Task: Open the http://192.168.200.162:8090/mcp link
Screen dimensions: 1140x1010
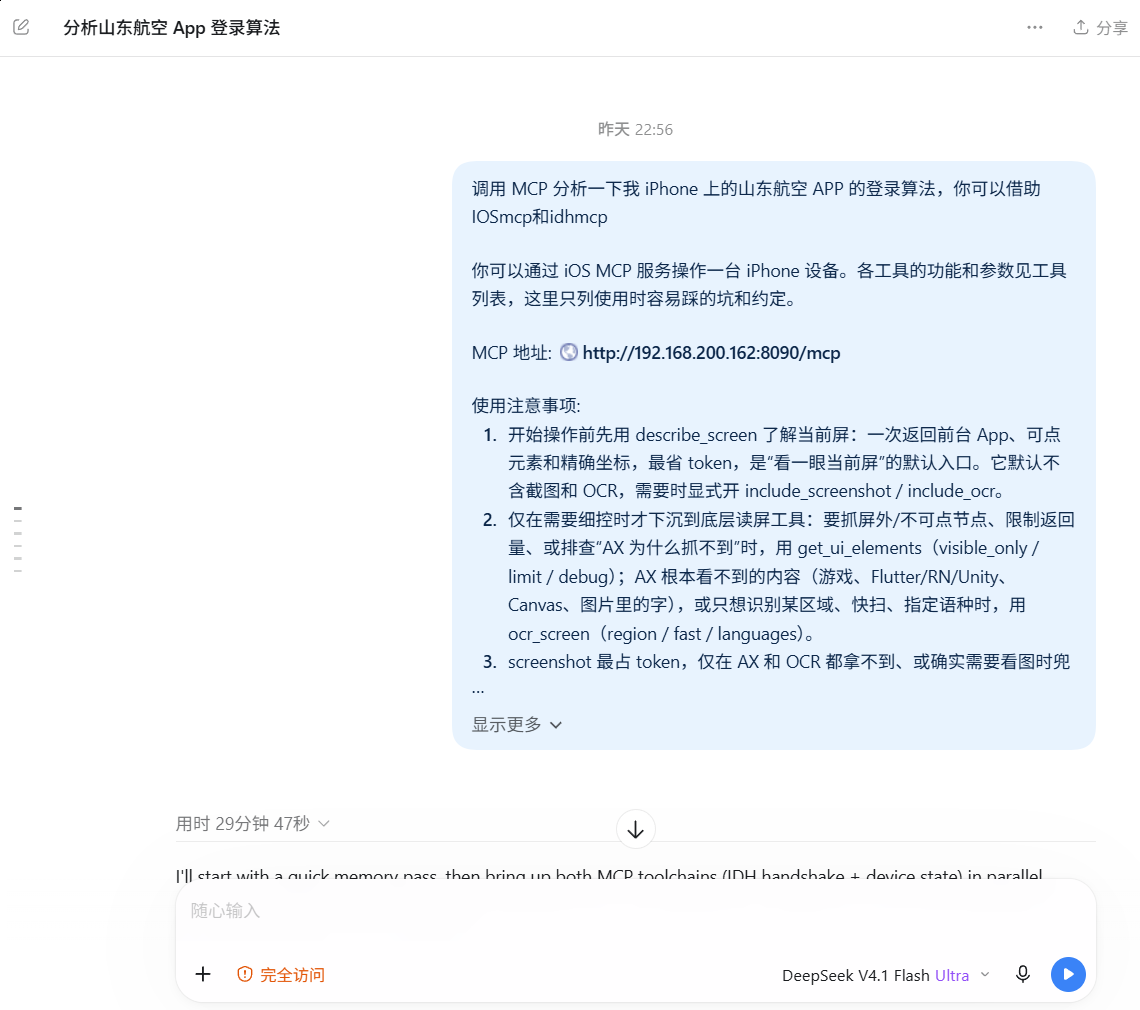Action: (x=711, y=353)
